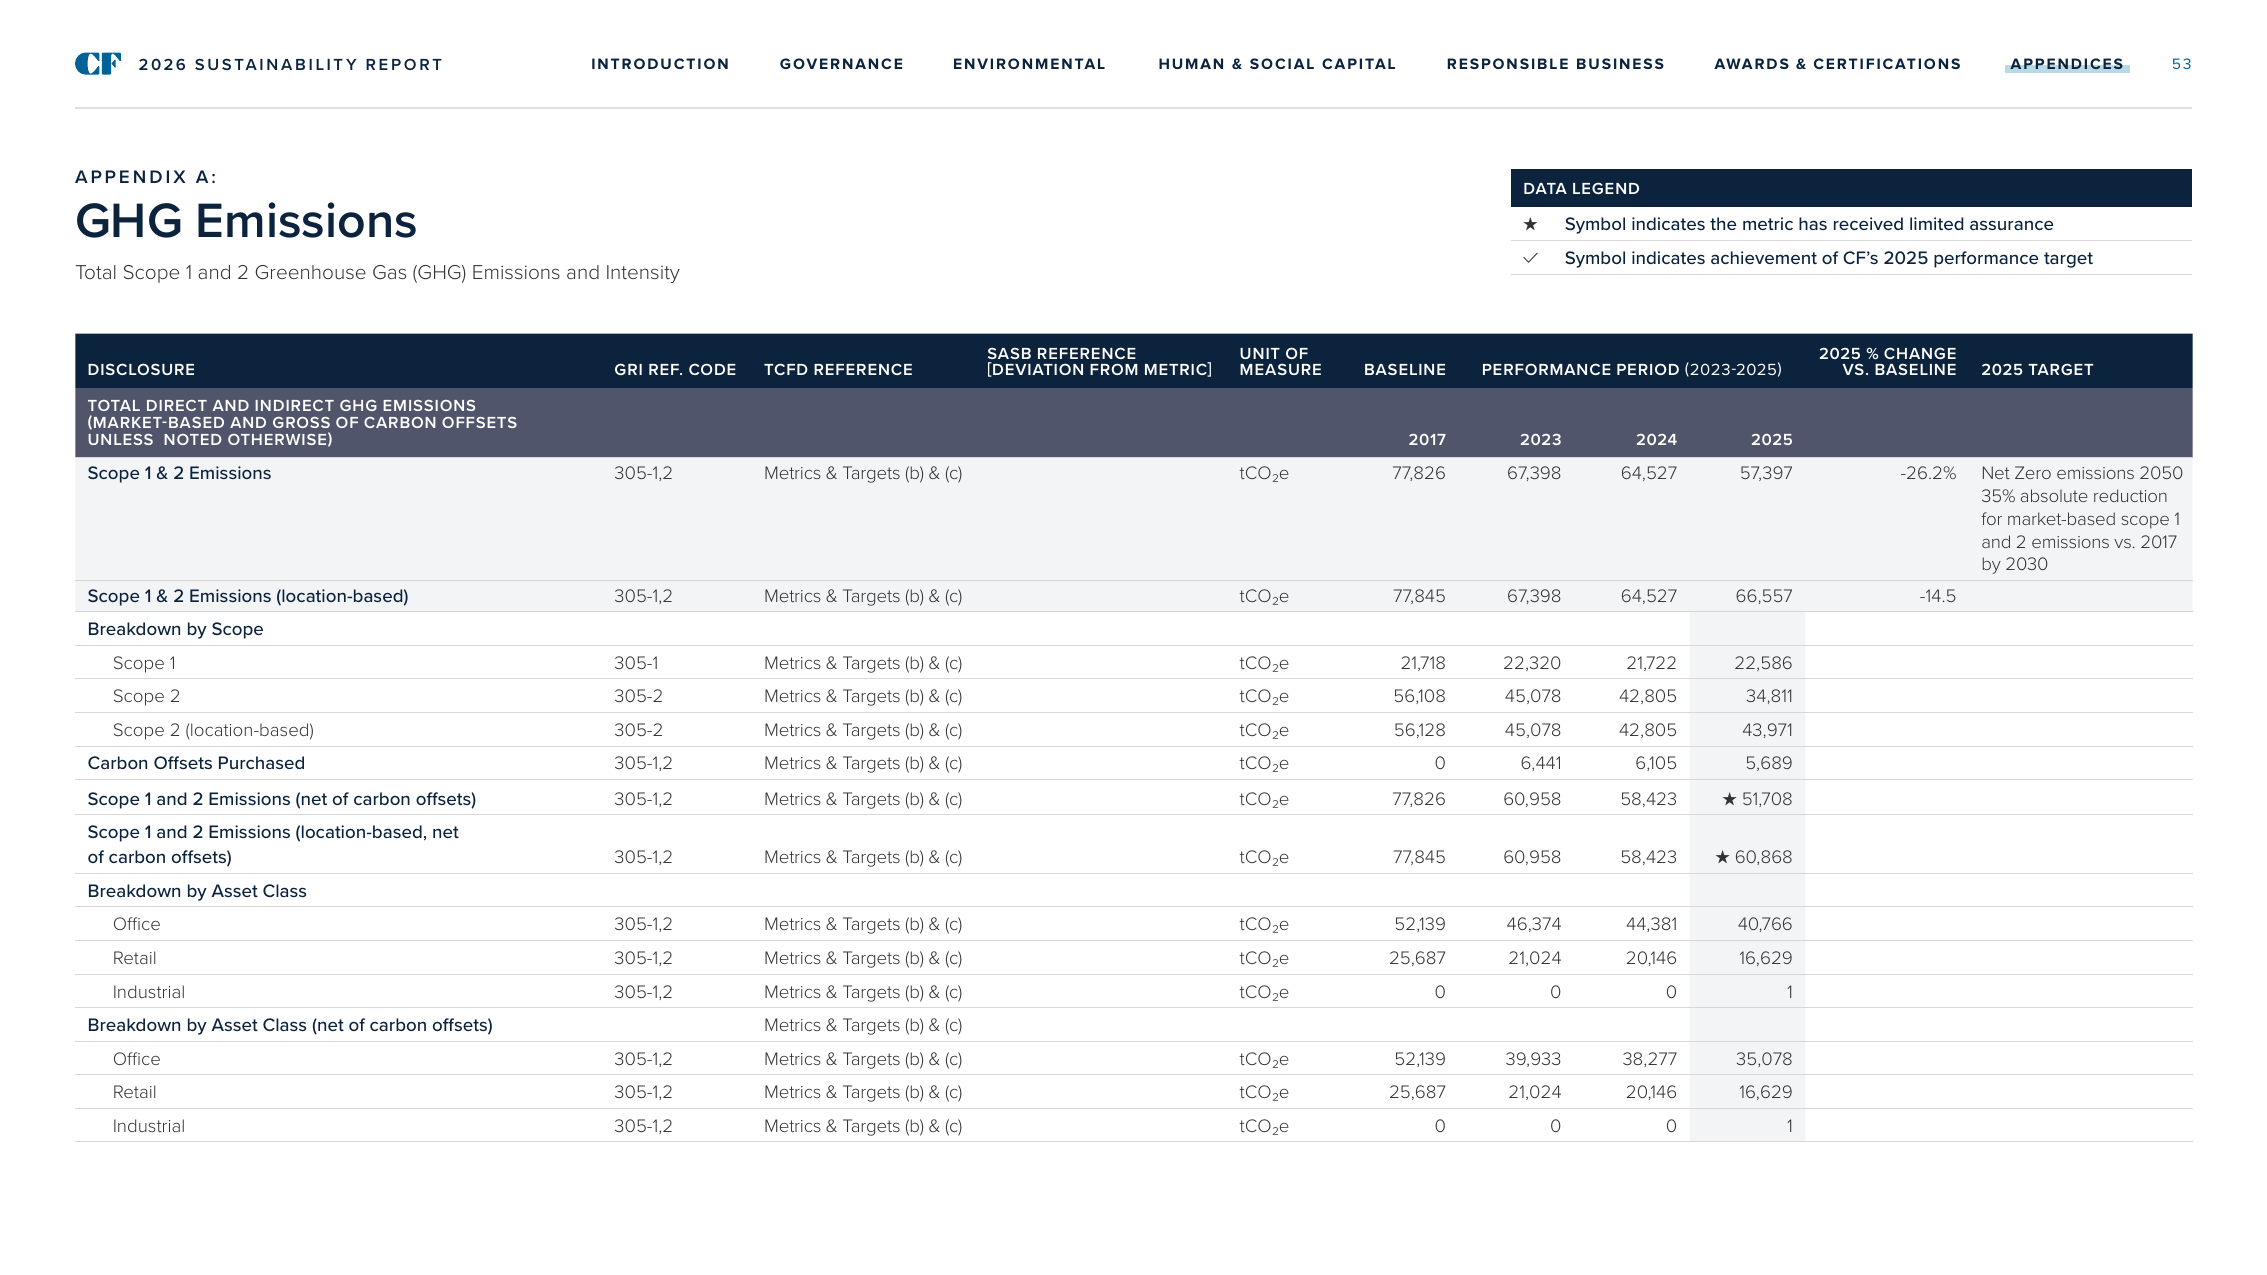The image size is (2267, 1275).
Task: Click the Data Legend header
Action: pyautogui.click(x=1851, y=188)
